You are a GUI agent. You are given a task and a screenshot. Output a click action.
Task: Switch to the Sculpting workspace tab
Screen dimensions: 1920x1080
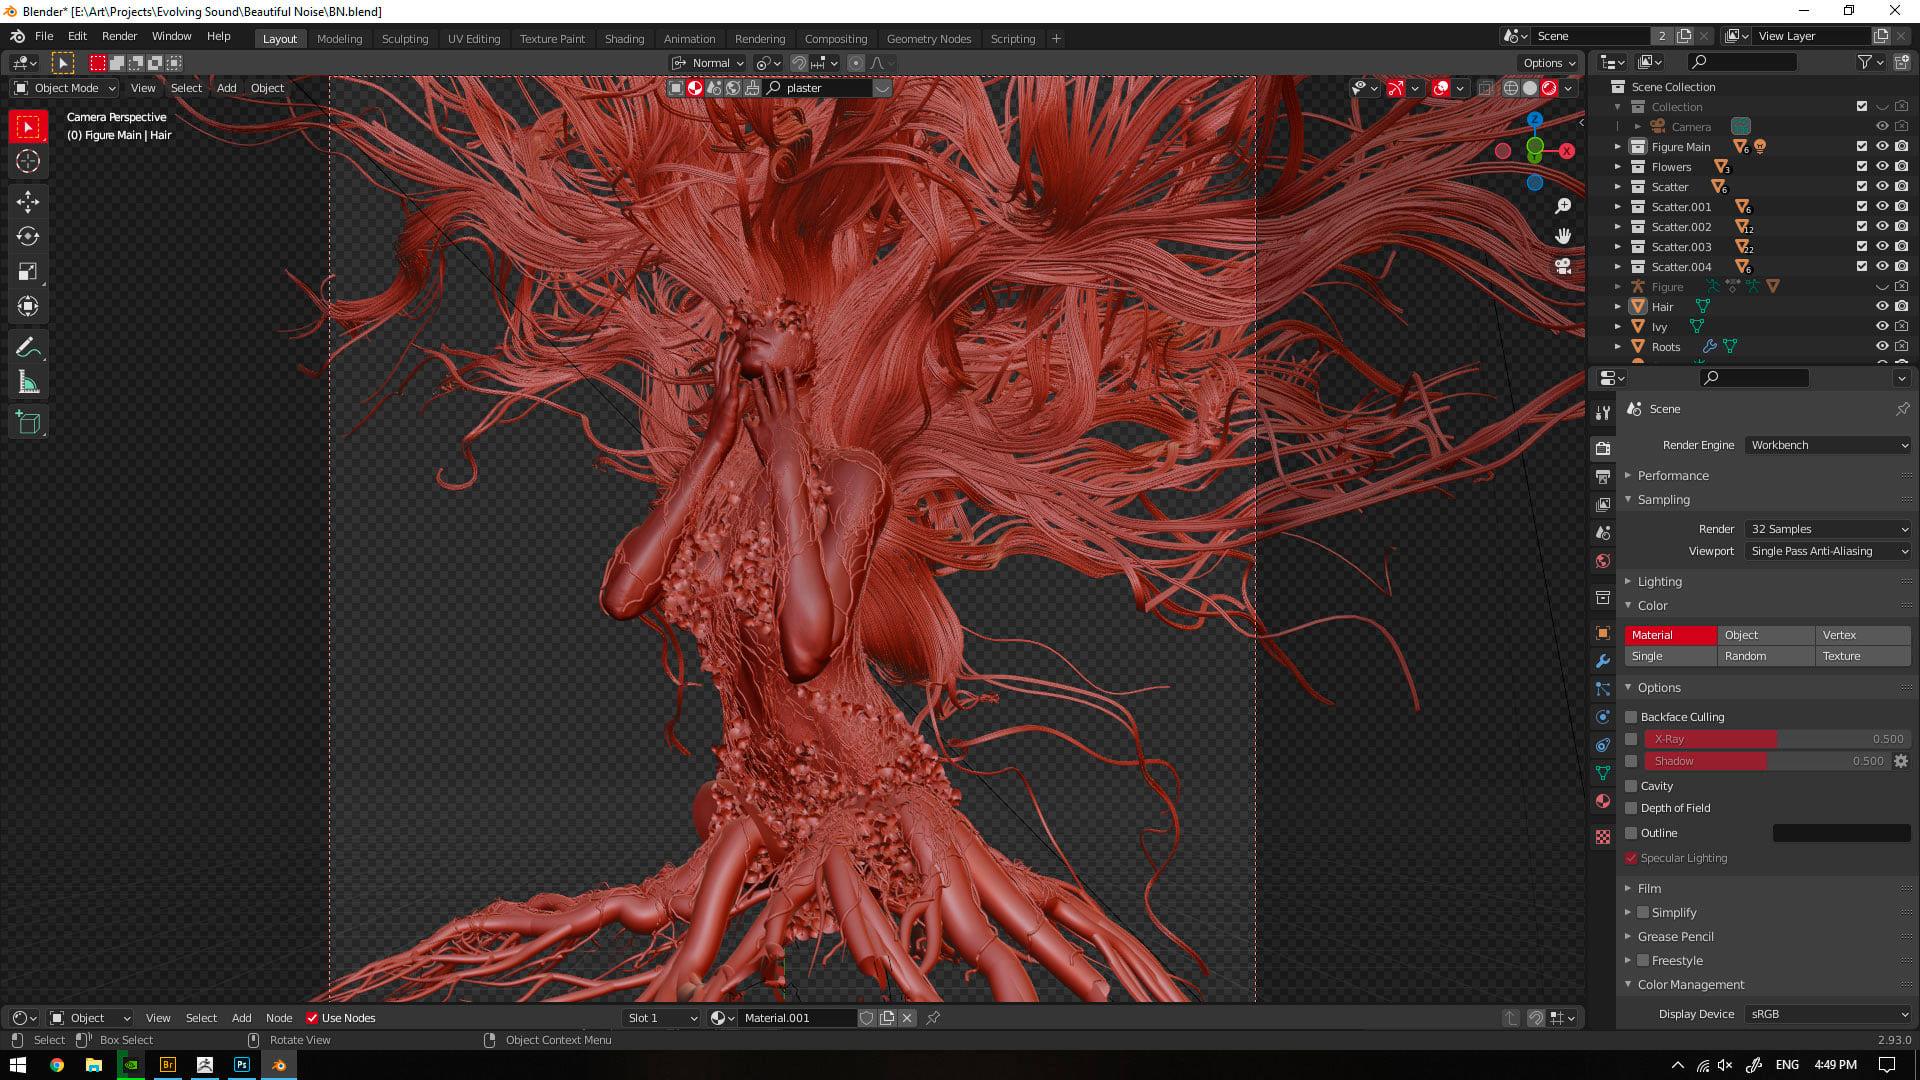(404, 39)
